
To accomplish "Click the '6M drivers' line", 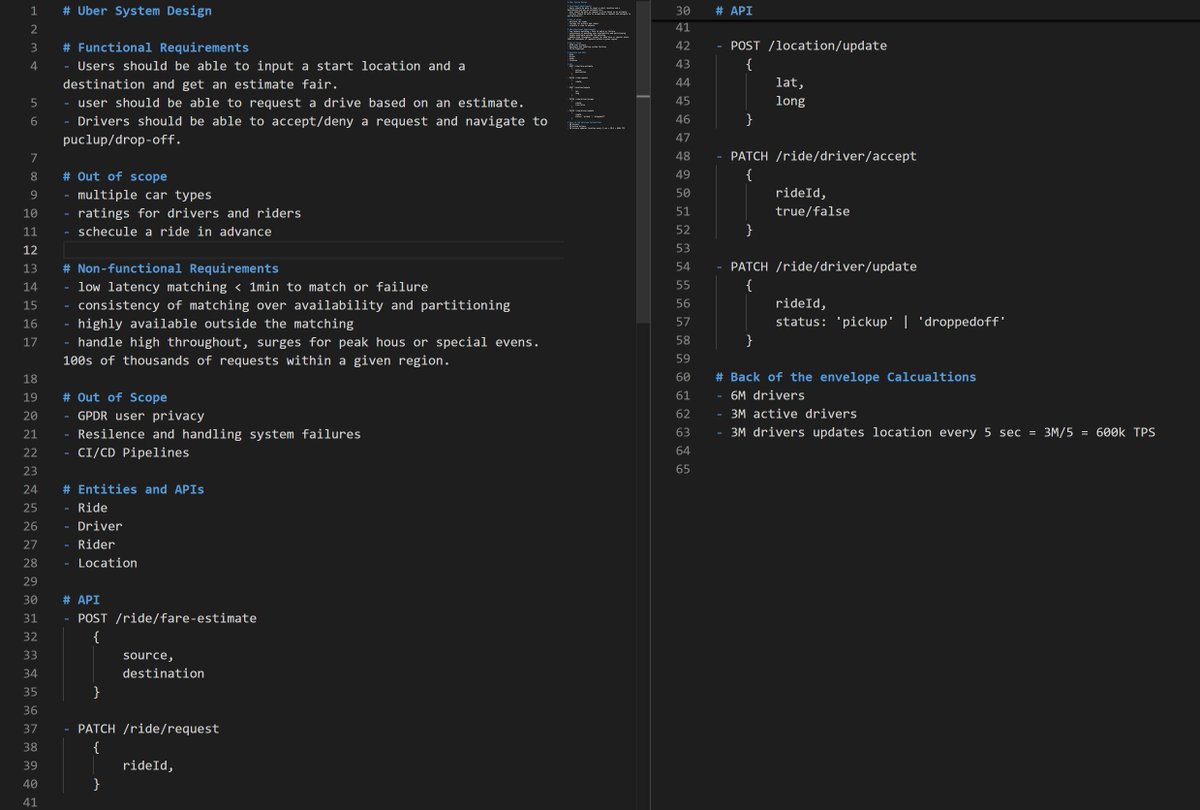I will point(760,395).
